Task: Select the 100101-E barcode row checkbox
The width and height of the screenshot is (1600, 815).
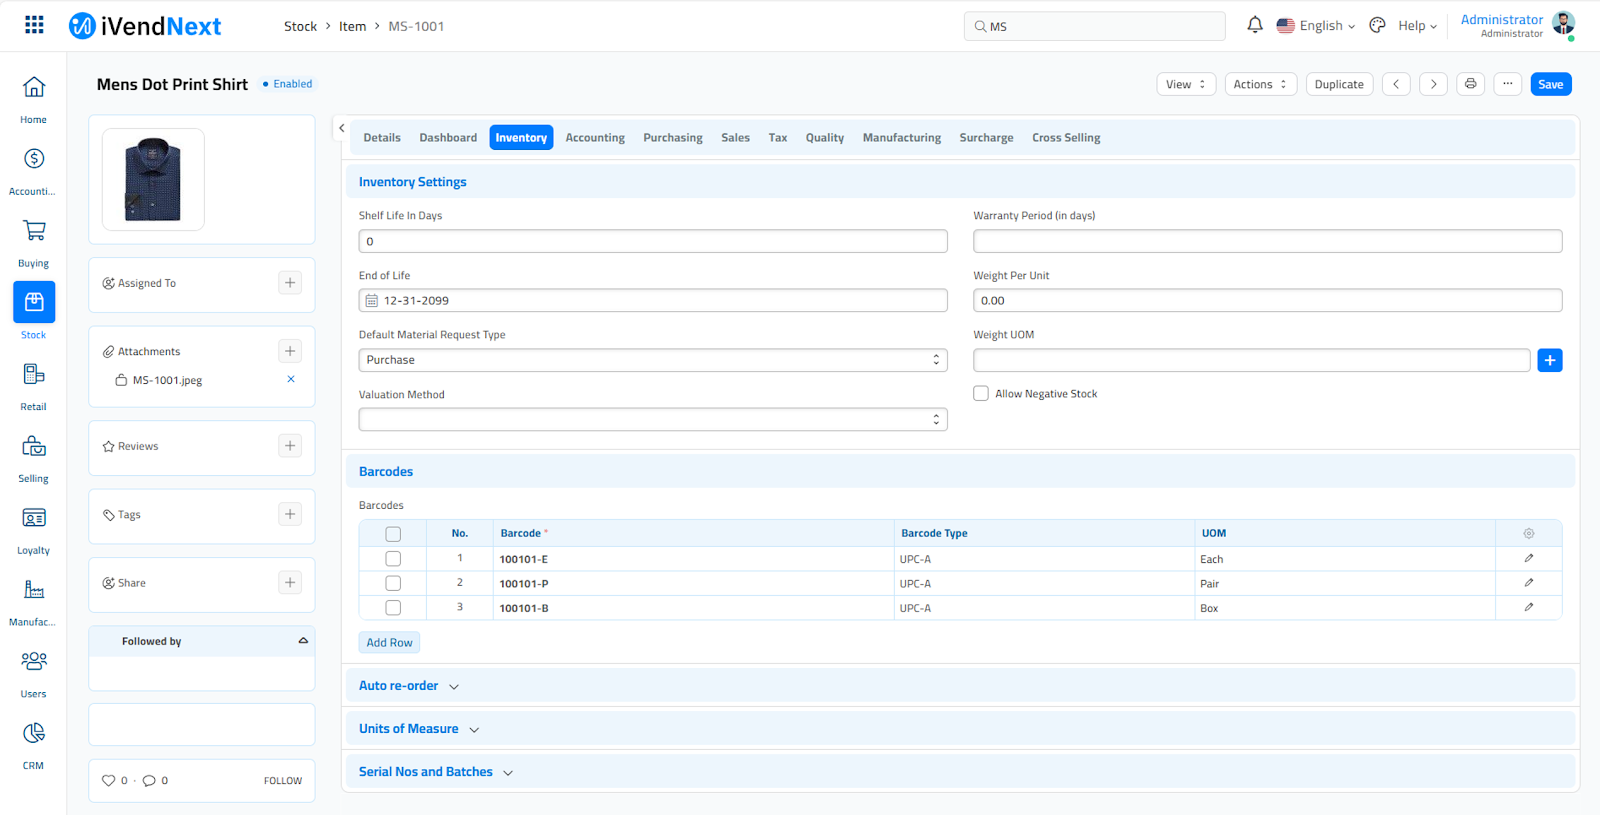Action: pos(393,559)
